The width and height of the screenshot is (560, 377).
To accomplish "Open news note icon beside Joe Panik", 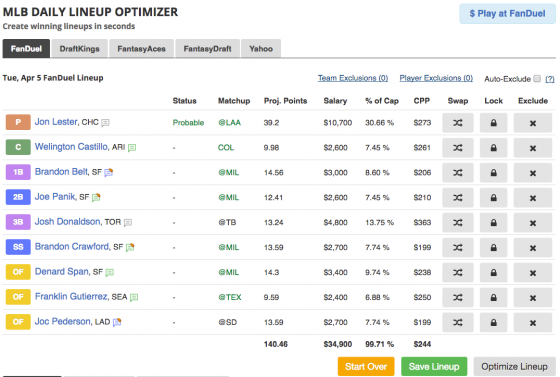I will click(x=96, y=197).
